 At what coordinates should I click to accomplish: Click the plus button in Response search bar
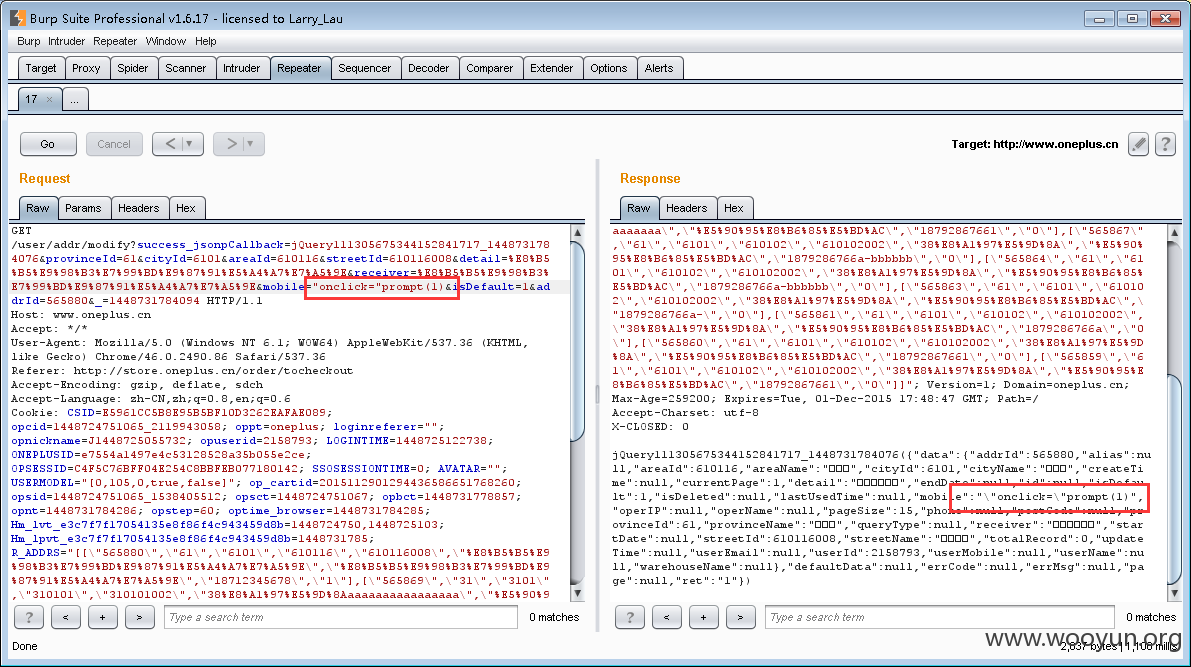coord(703,617)
